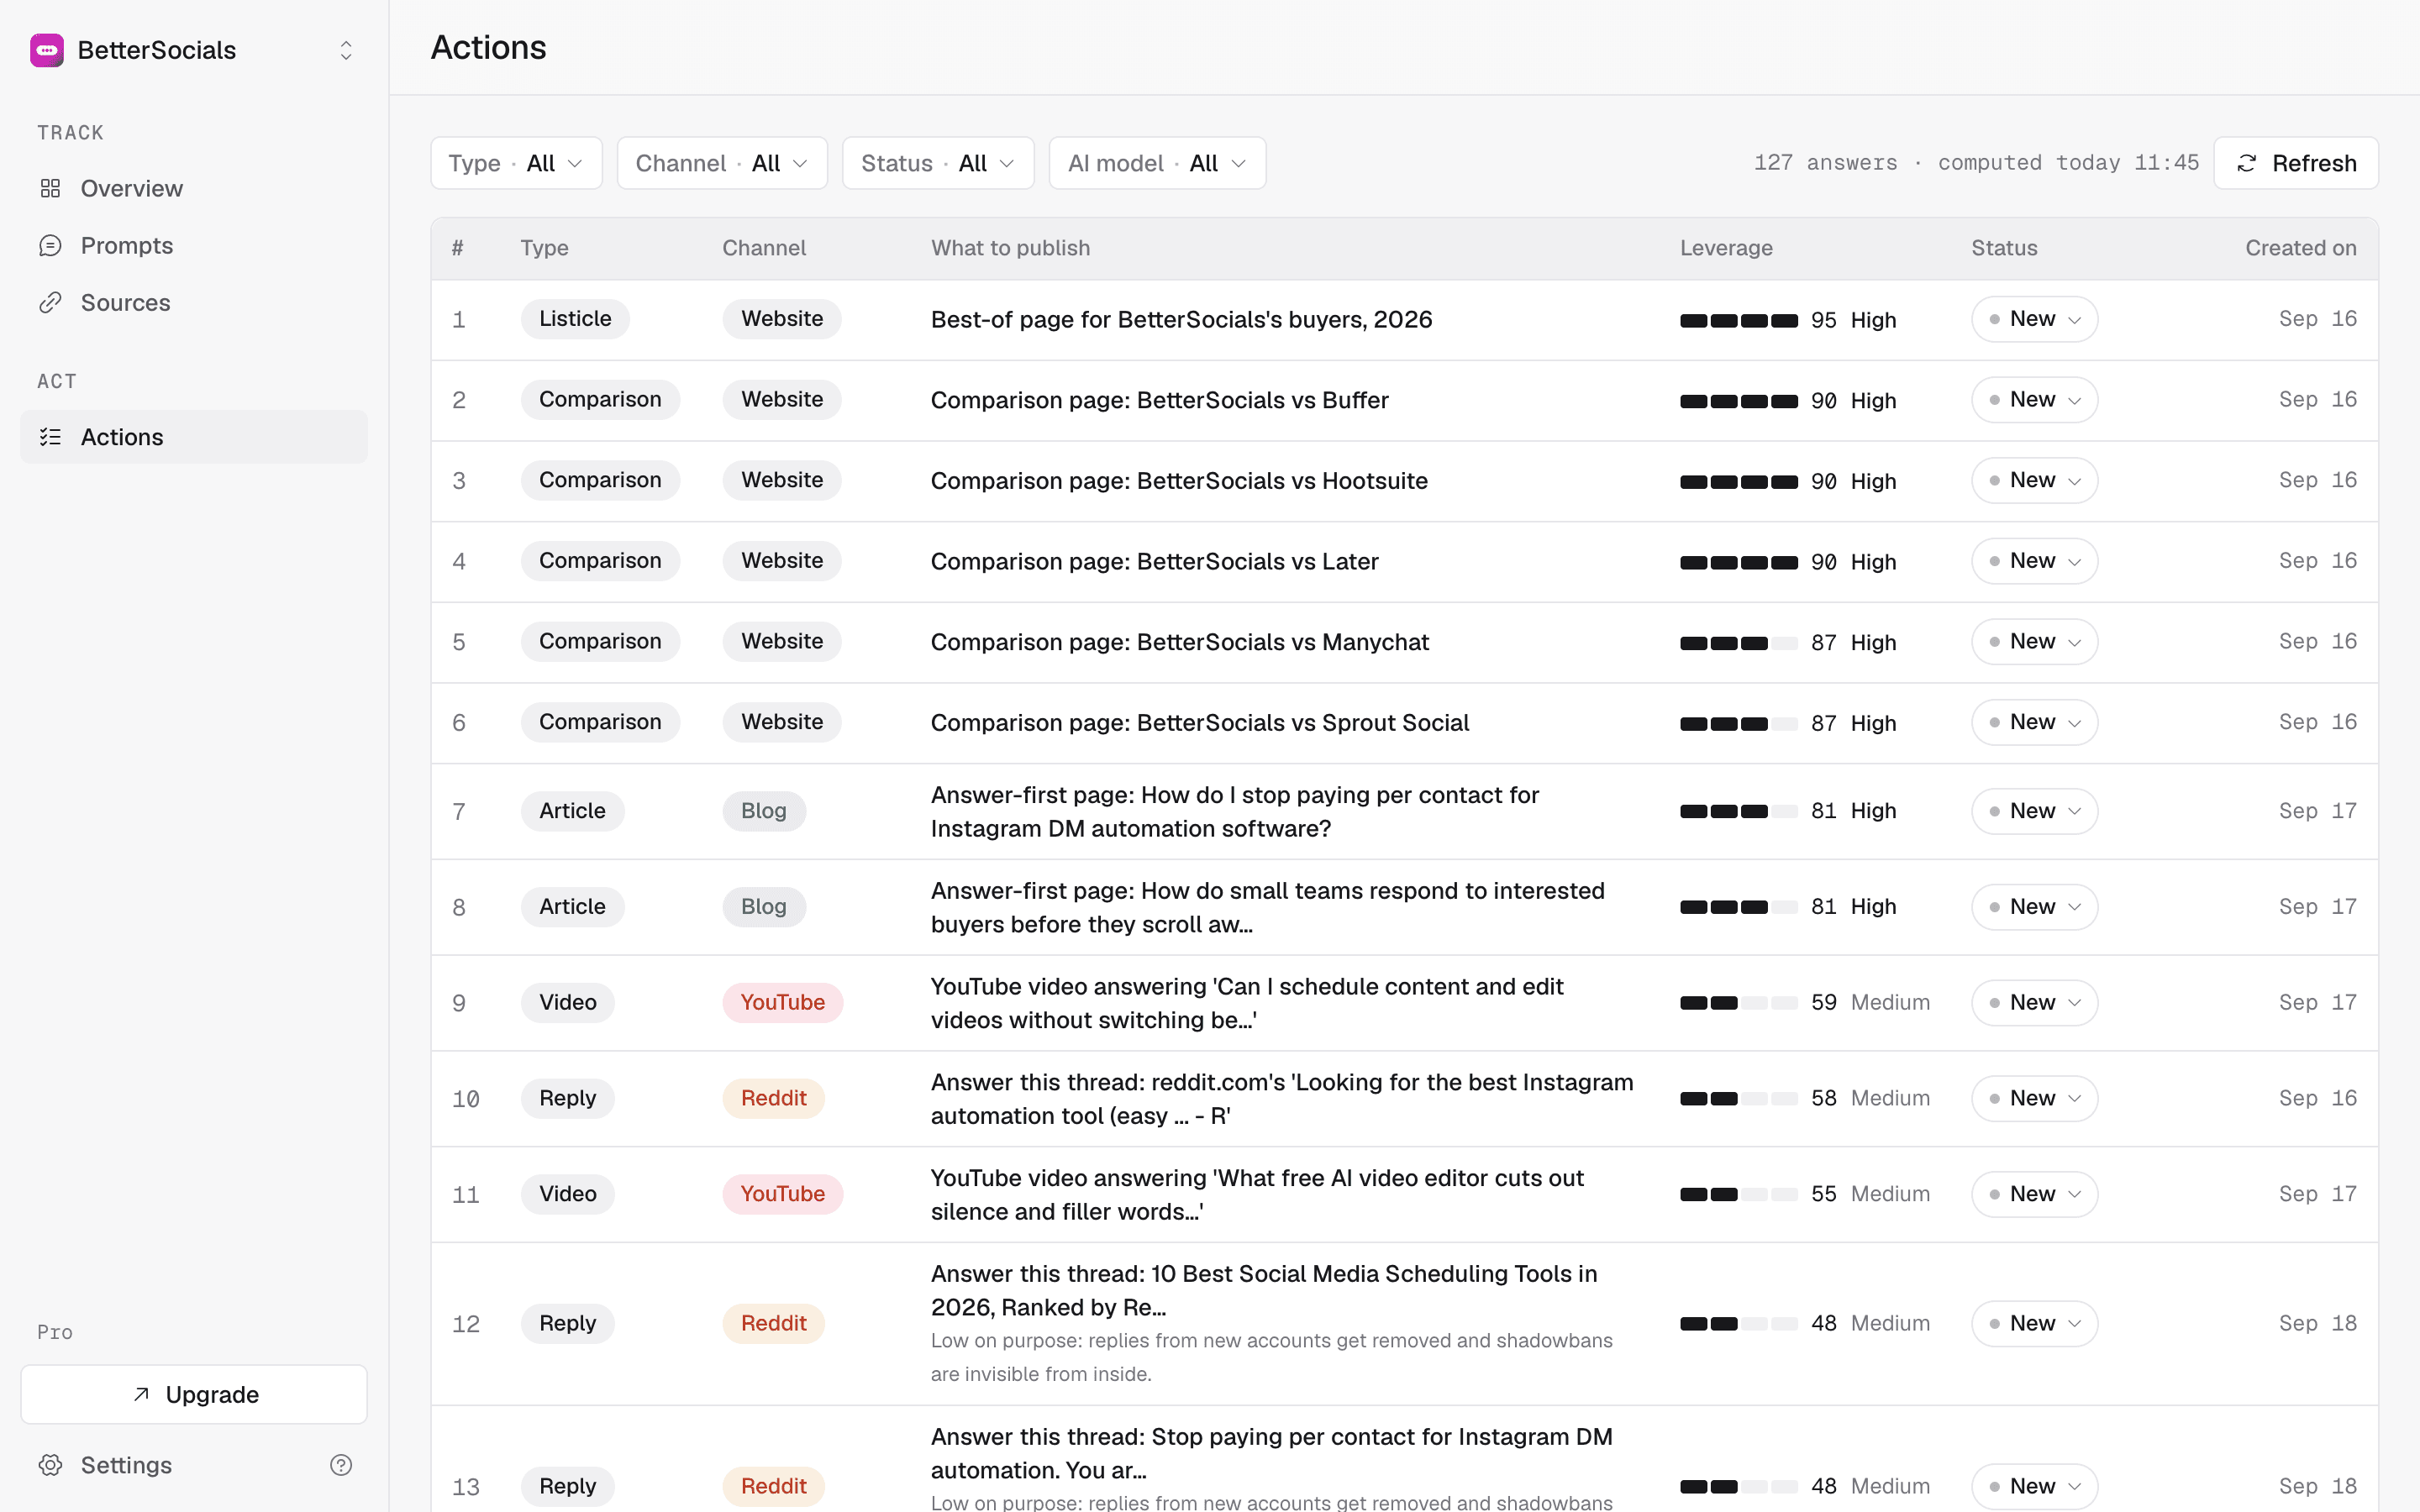The height and width of the screenshot is (1512, 2420).
Task: Click leverage bar scoring 59 Medium
Action: [x=1739, y=1002]
